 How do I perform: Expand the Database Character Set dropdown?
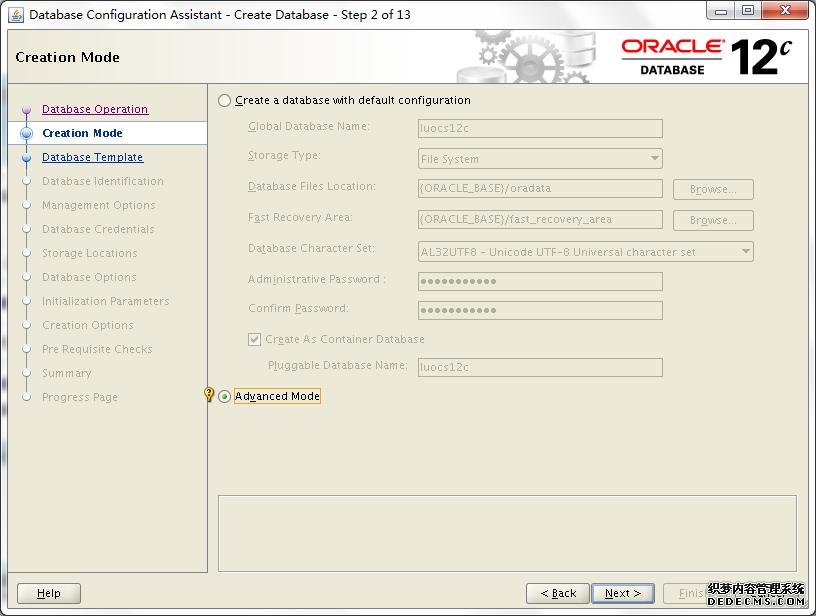(585, 252)
